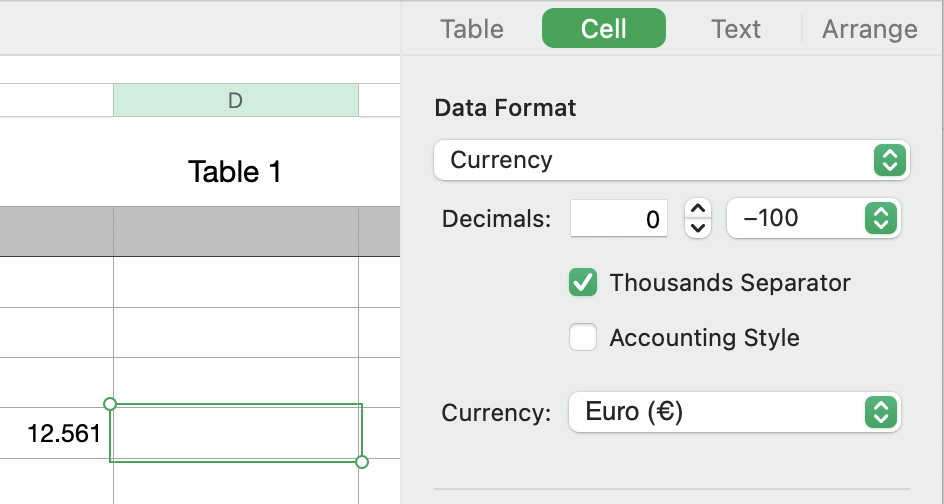This screenshot has width=944, height=504.
Task: Select the gray header row cell under column D
Action: pos(235,231)
